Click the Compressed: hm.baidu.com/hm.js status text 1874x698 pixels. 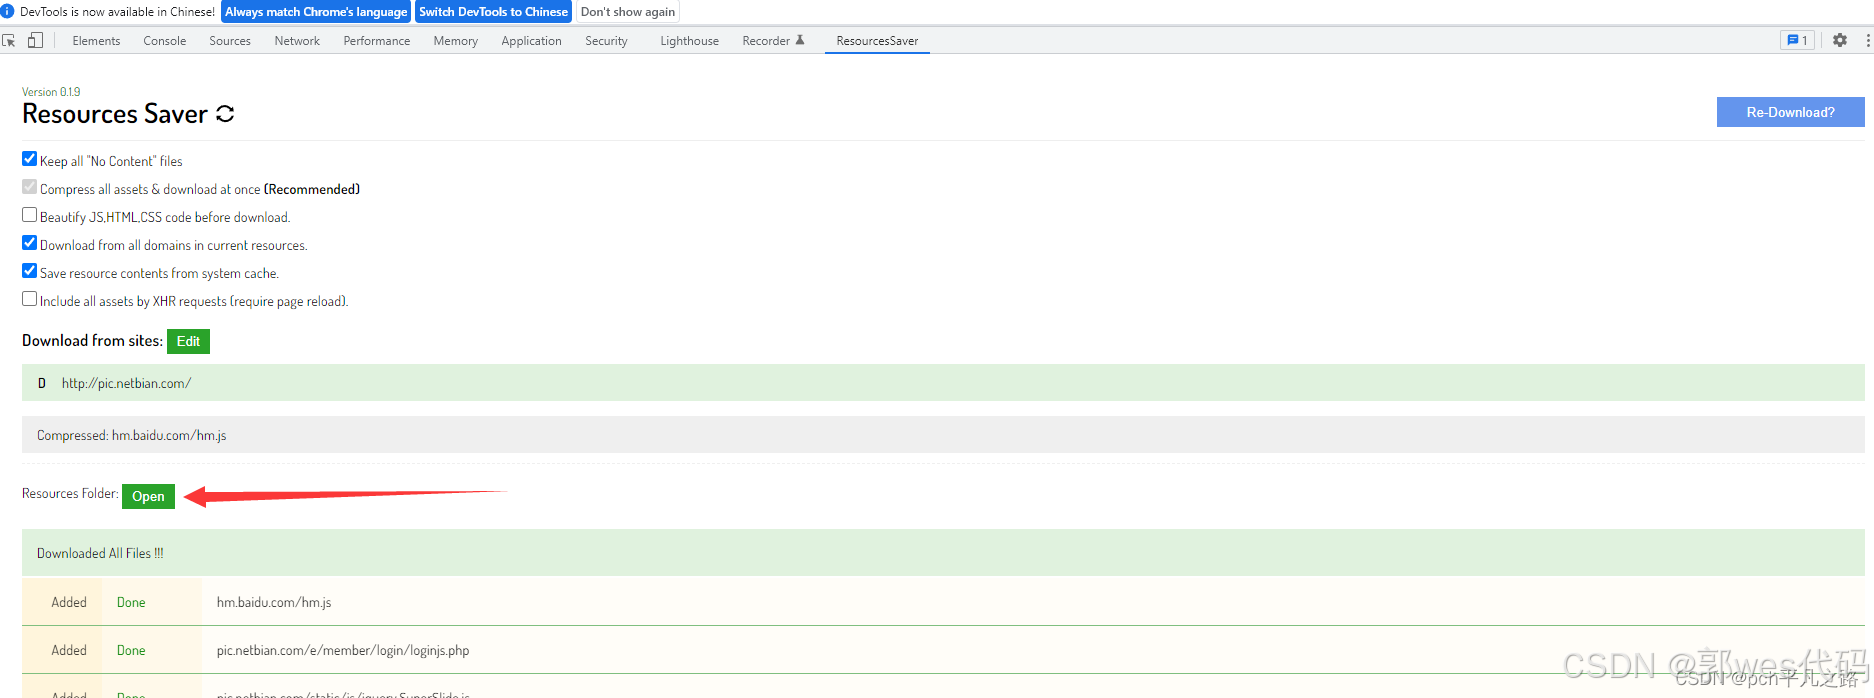click(132, 435)
